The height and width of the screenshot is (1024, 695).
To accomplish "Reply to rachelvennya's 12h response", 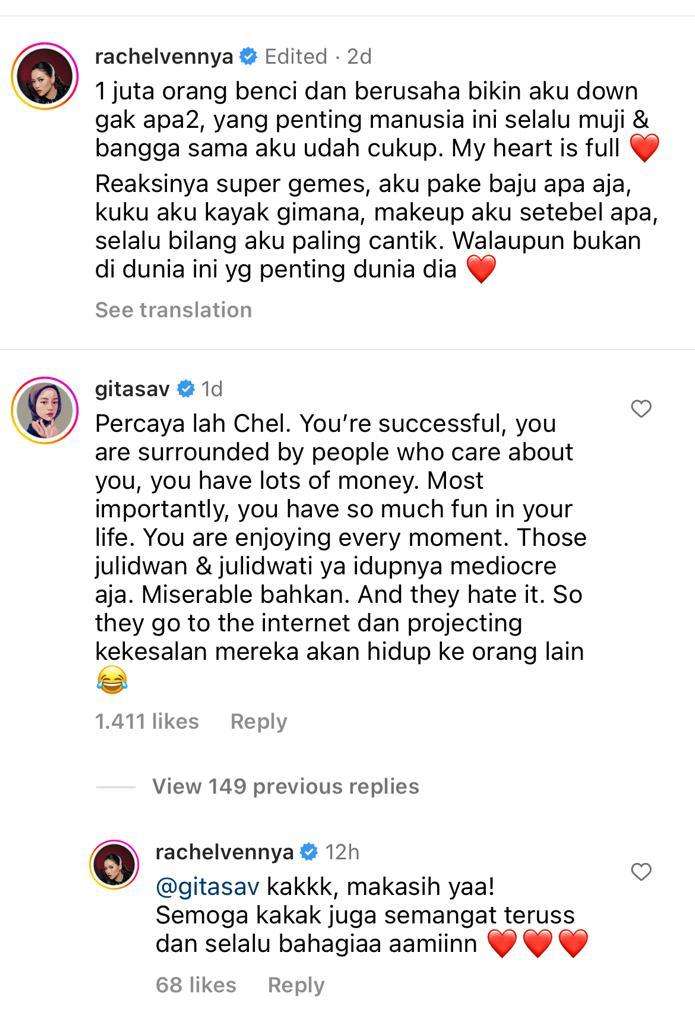I will 296,985.
